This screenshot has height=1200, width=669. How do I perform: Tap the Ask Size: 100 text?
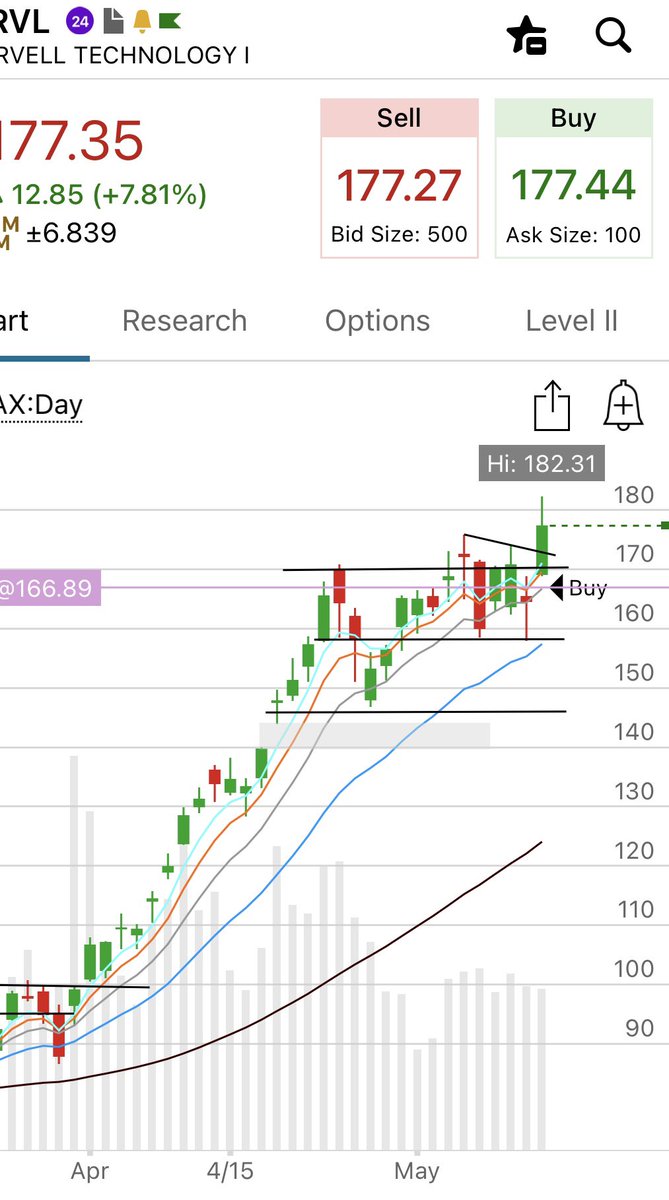pyautogui.click(x=573, y=235)
